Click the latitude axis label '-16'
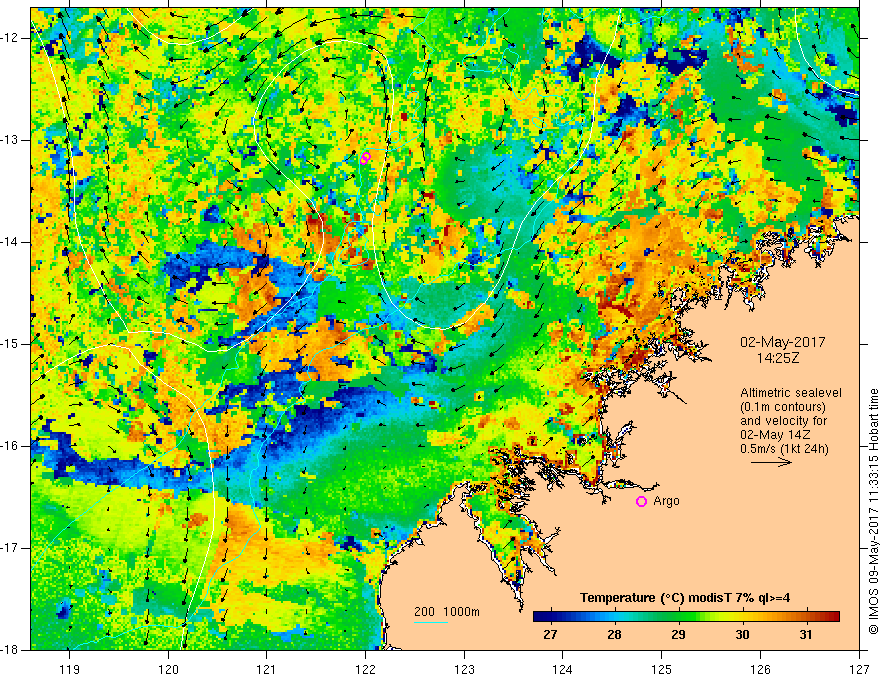Screen dimensions: 880x680 (11, 446)
